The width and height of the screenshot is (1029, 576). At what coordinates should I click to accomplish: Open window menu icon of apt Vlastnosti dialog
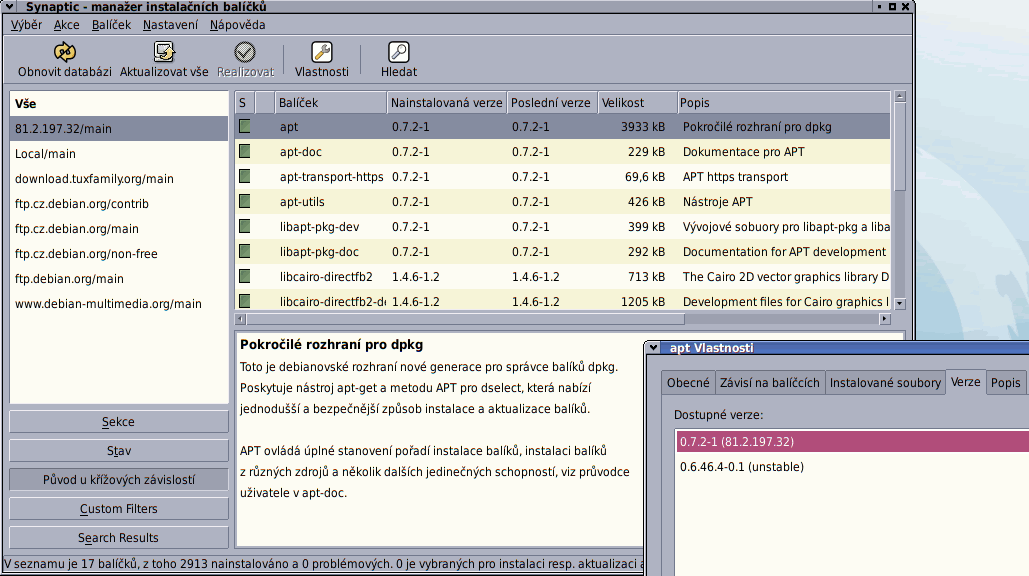tap(653, 348)
